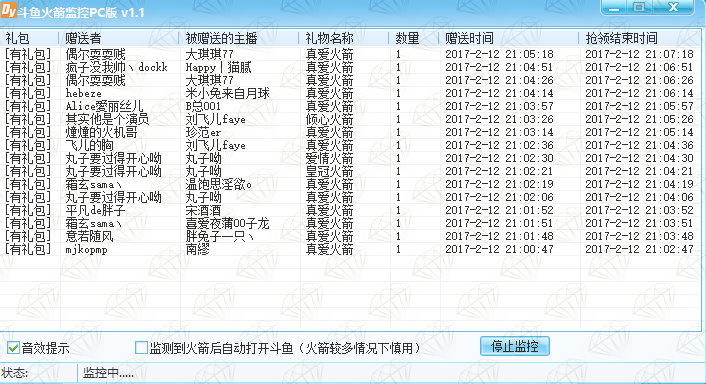This screenshot has width=706, height=384.
Task: Click send time 2017-2-12 21:05:18
Action: click(x=499, y=54)
